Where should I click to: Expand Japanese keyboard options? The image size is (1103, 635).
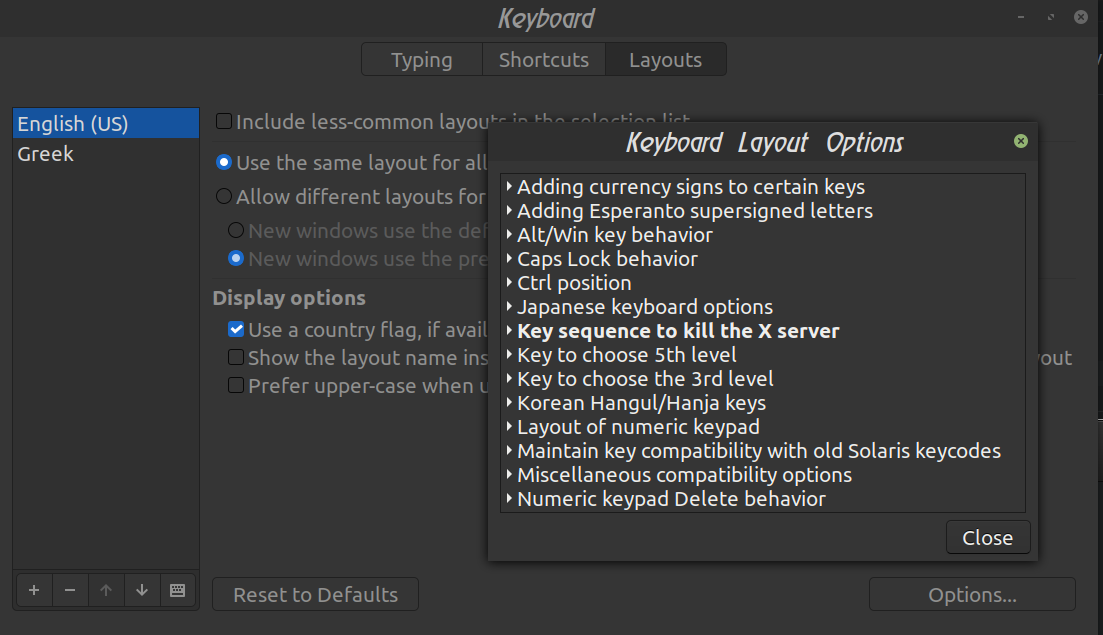point(509,307)
